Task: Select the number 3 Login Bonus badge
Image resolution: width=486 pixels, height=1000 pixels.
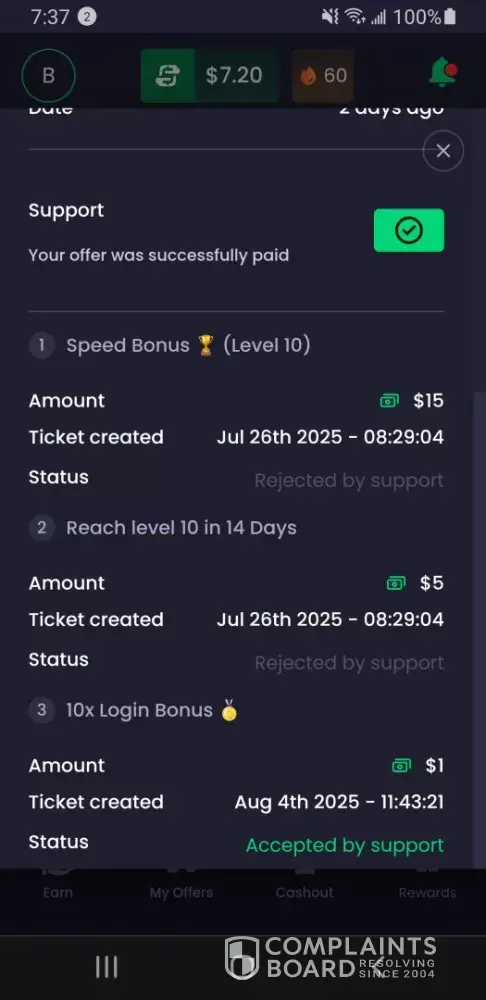Action: click(x=41, y=710)
